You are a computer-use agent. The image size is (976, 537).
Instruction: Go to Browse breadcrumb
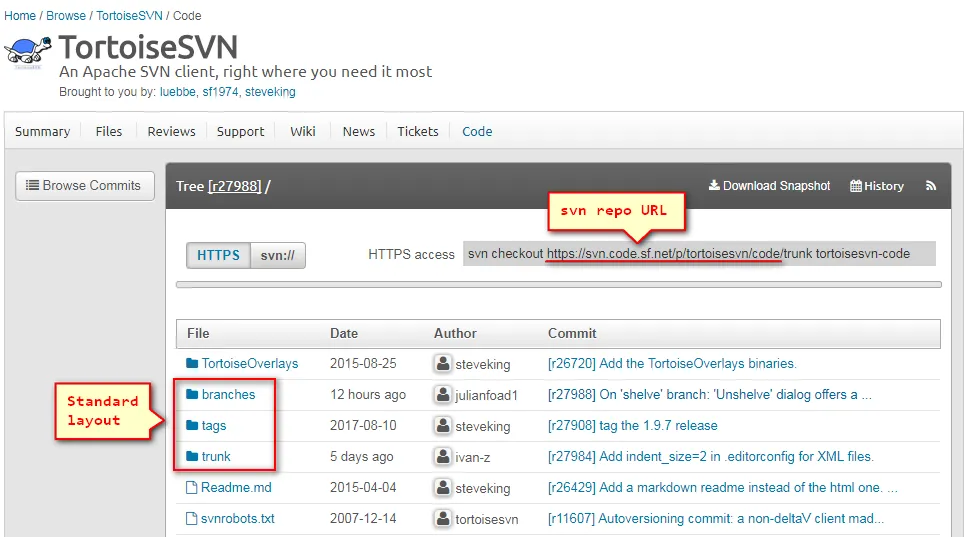(x=66, y=16)
